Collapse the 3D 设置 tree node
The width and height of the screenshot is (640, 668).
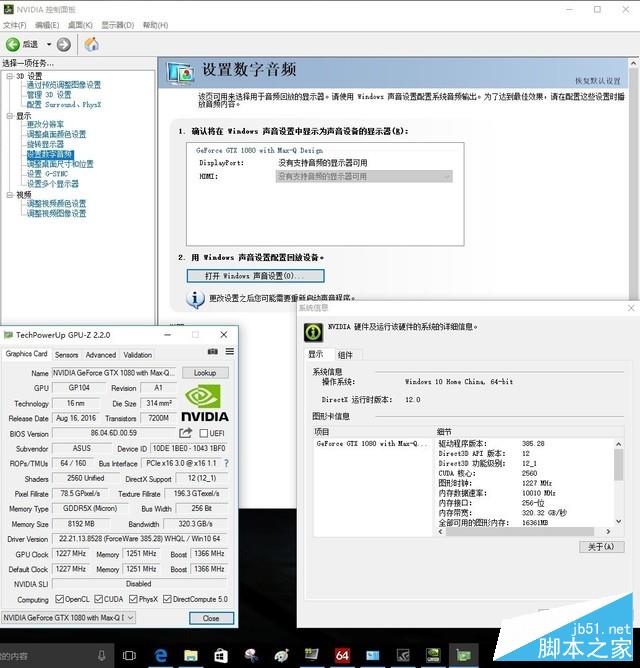tap(10, 76)
